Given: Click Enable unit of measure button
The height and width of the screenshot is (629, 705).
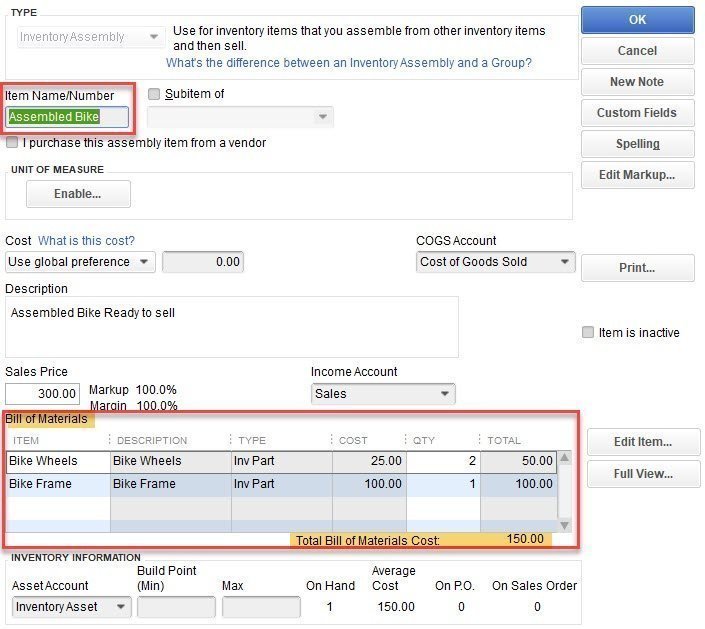Looking at the screenshot, I should point(78,194).
